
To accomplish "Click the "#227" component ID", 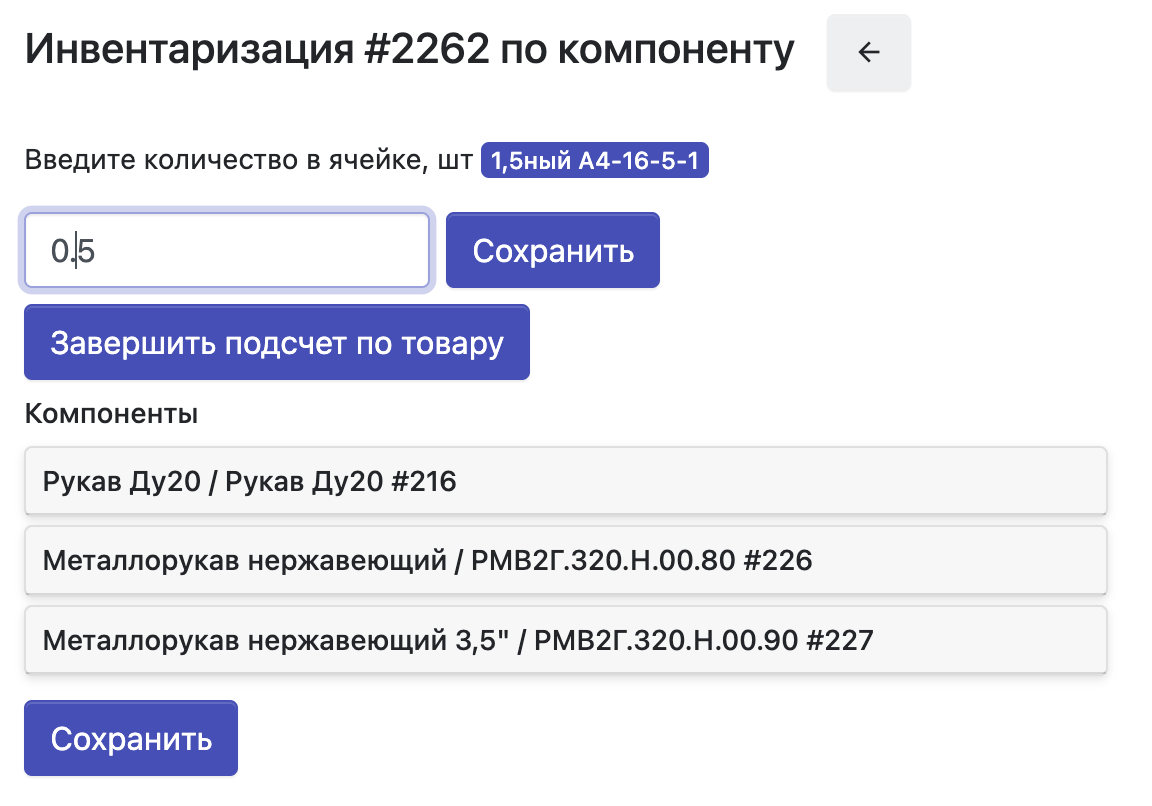I will (x=840, y=640).
